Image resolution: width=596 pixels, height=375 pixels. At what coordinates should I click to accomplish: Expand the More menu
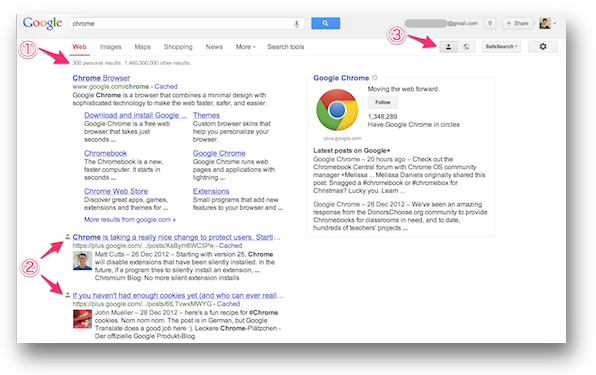tap(246, 47)
